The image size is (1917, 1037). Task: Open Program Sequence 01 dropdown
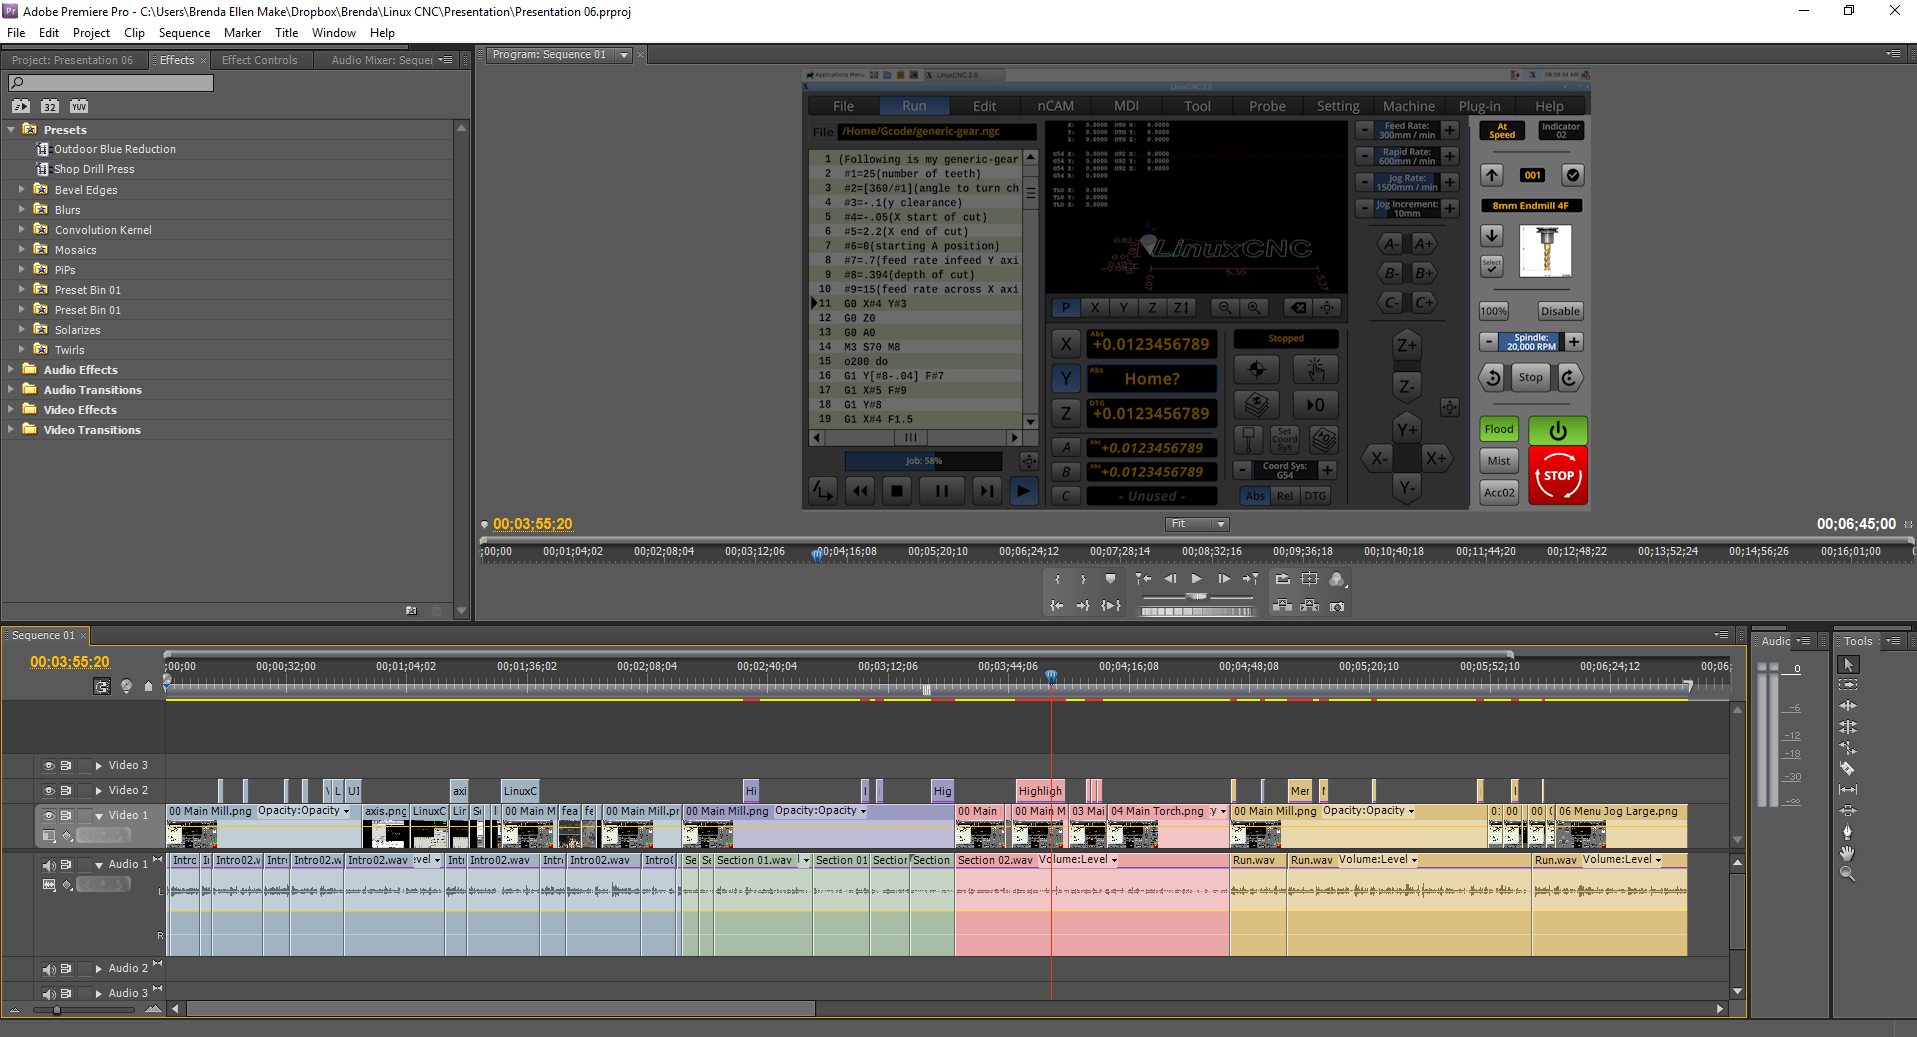624,55
